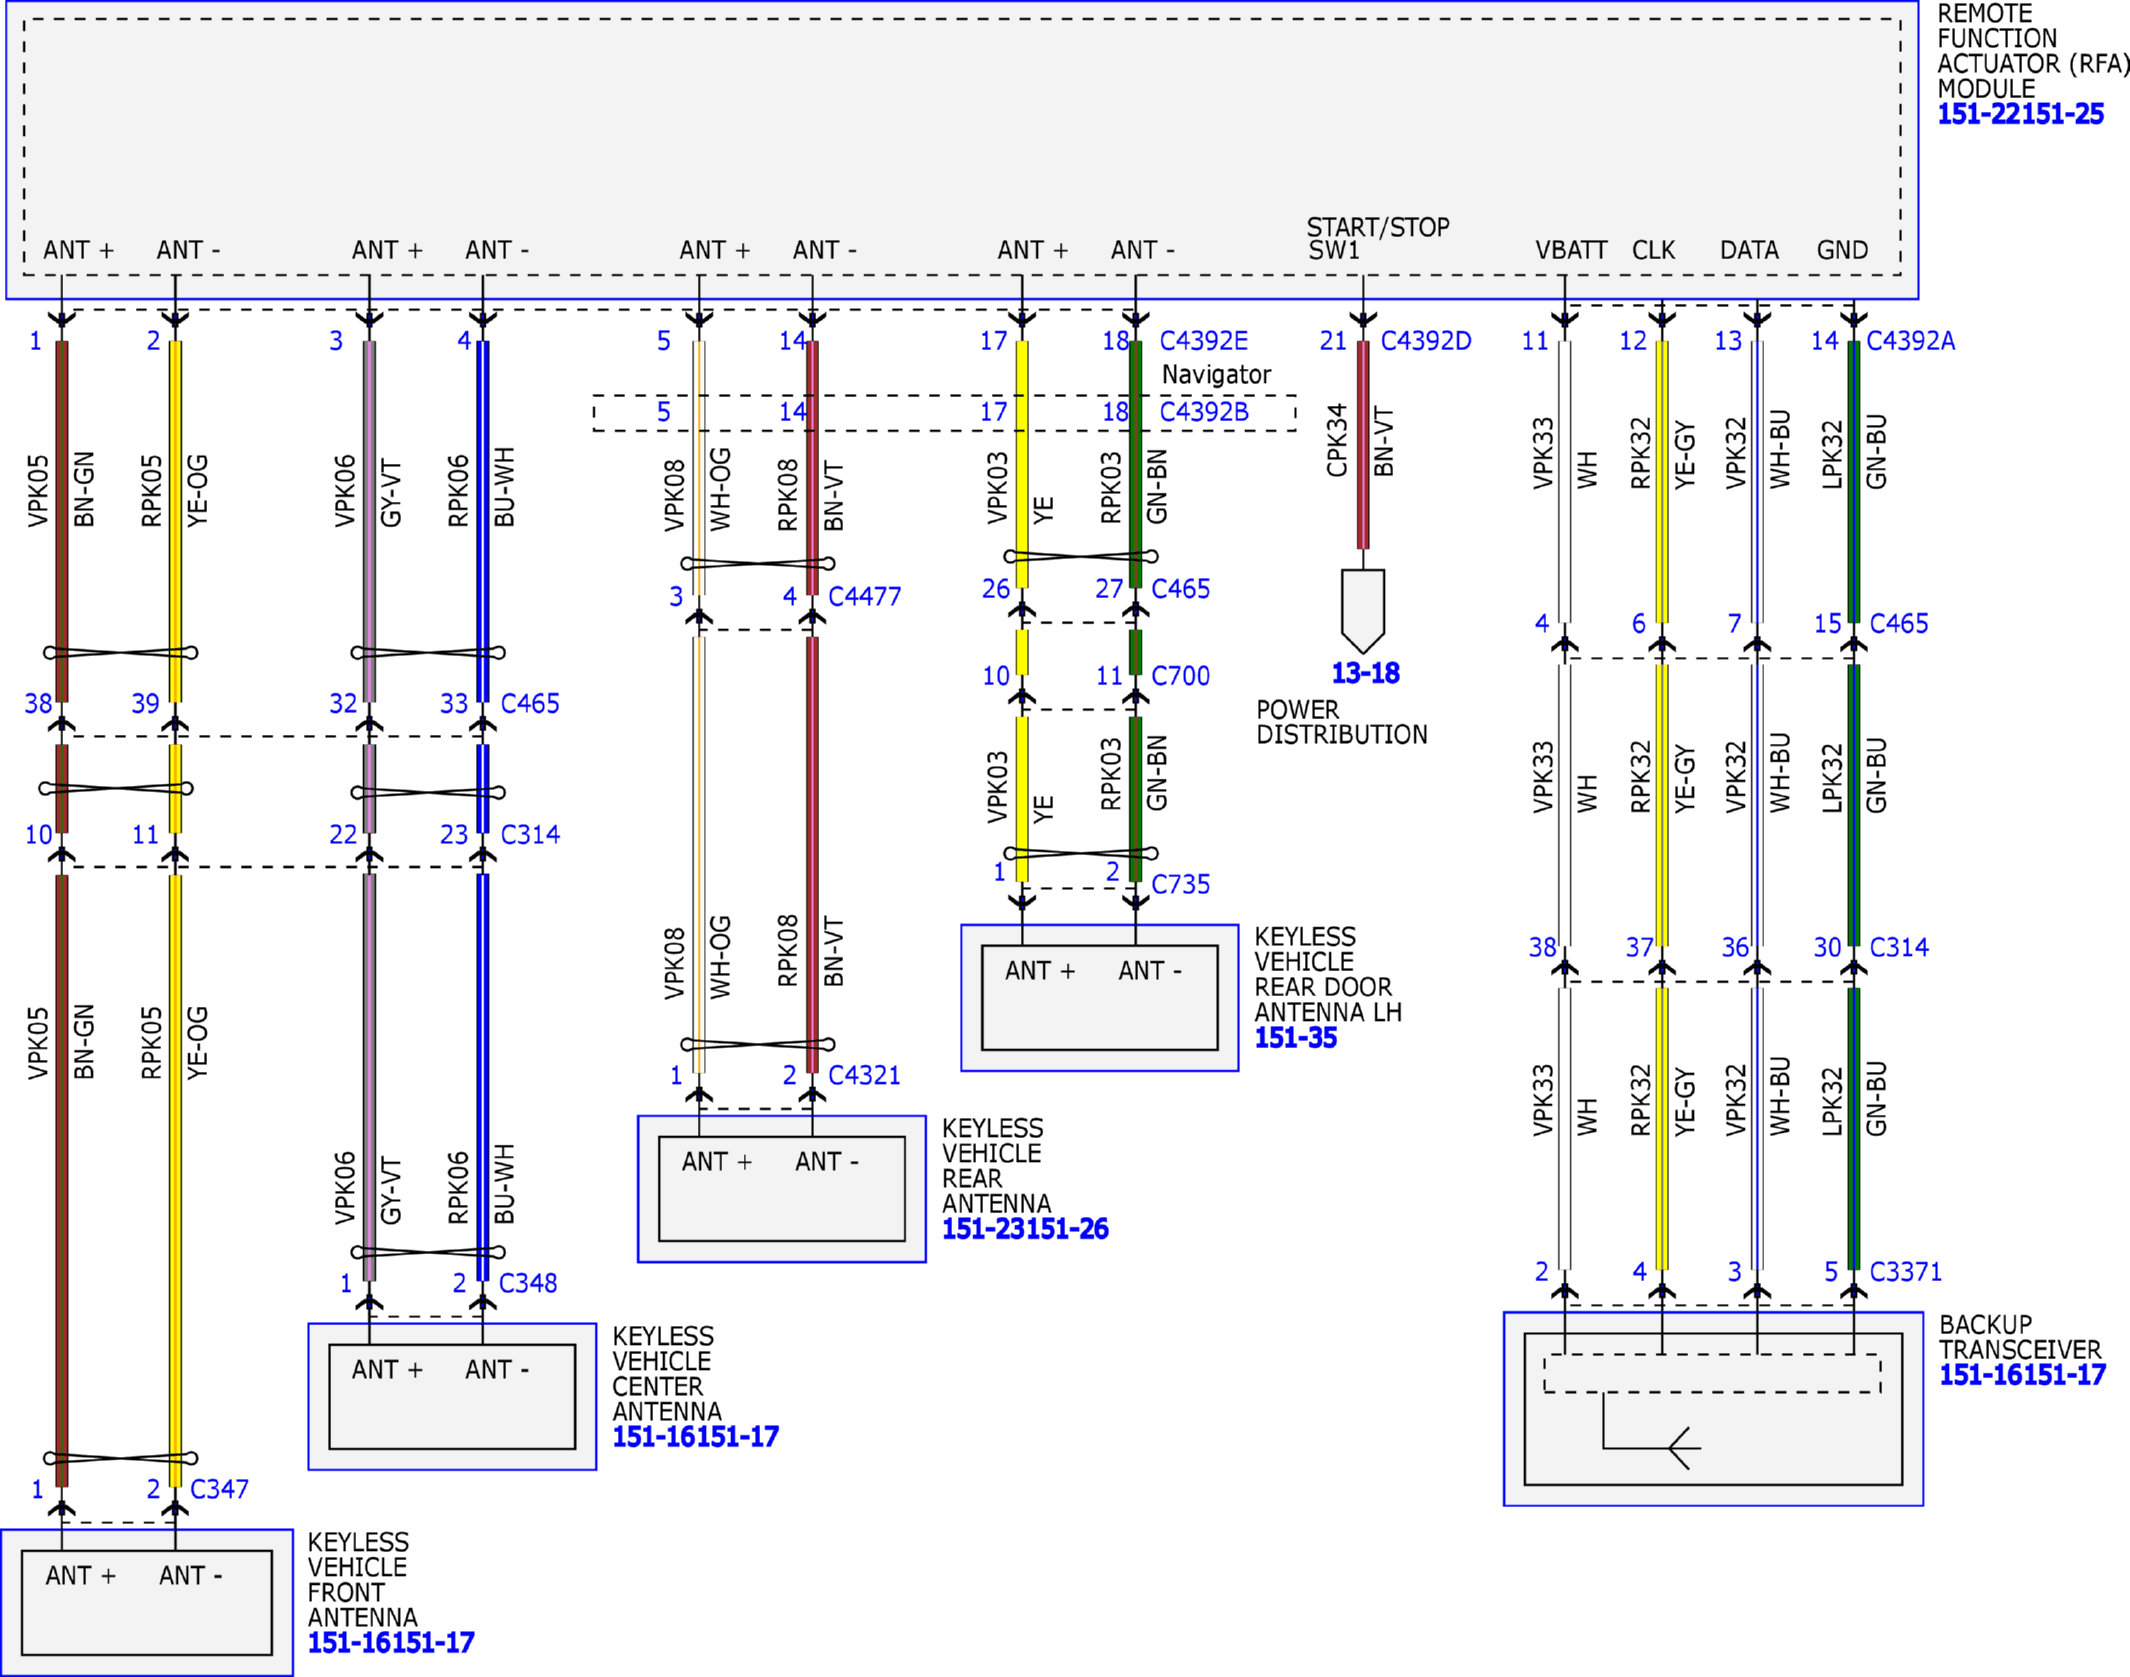Viewport: 2130px width, 1677px height.
Task: Open link 151-35 for rear door antenna LH
Action: [x=1295, y=1038]
